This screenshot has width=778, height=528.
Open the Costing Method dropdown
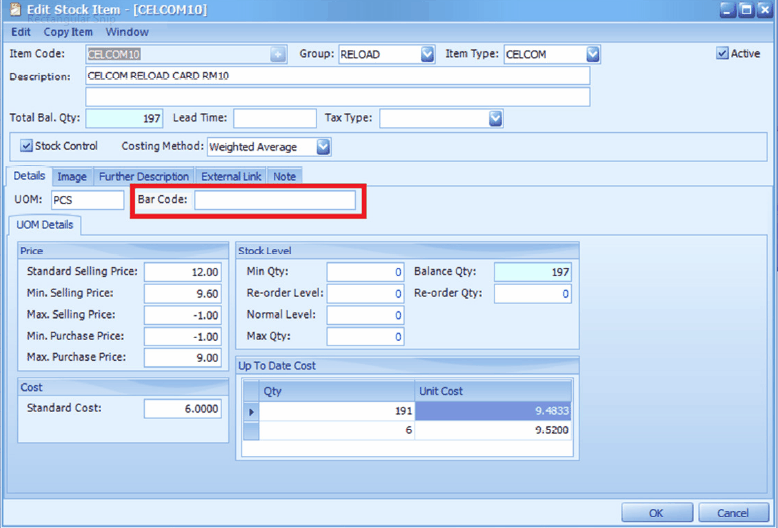pos(323,147)
